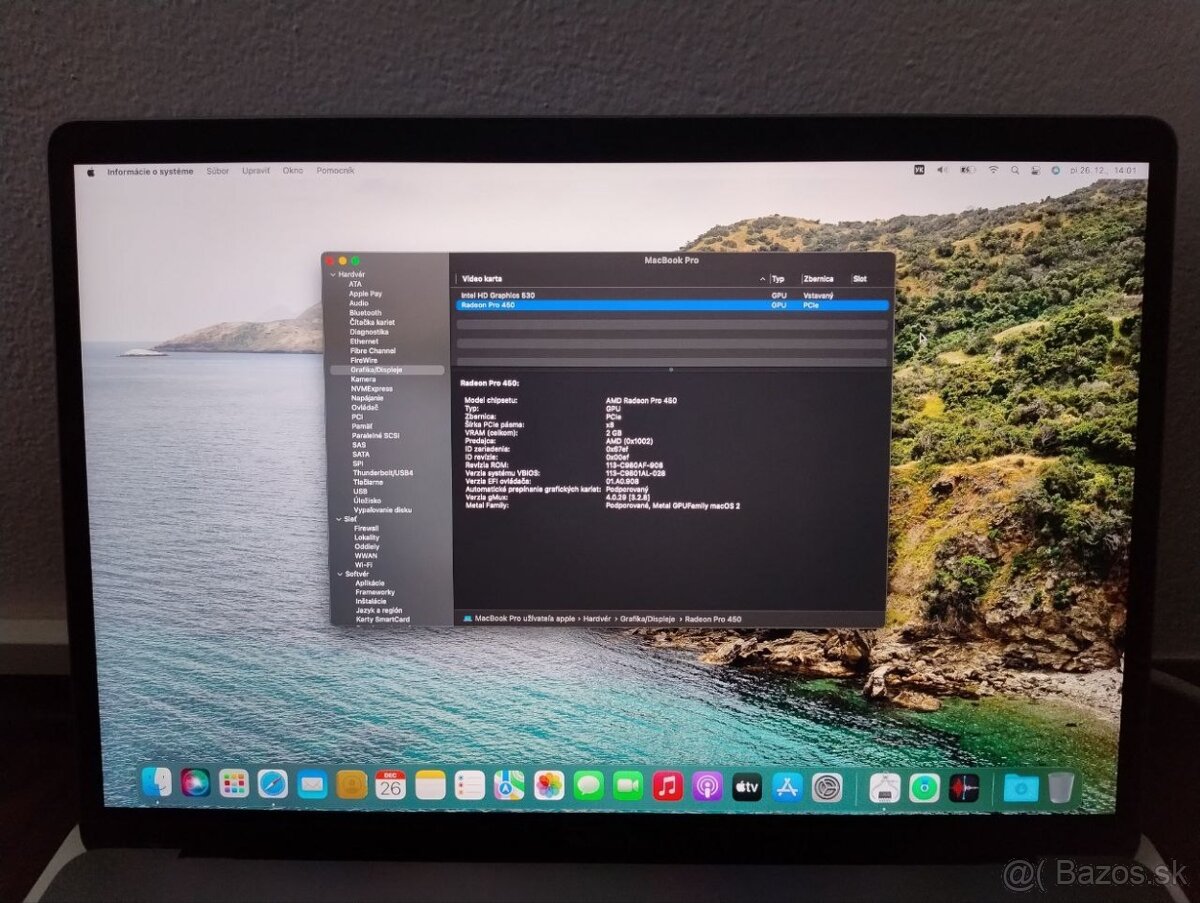
Task: Select NVMExpress in the sidebar
Action: pos(373,388)
